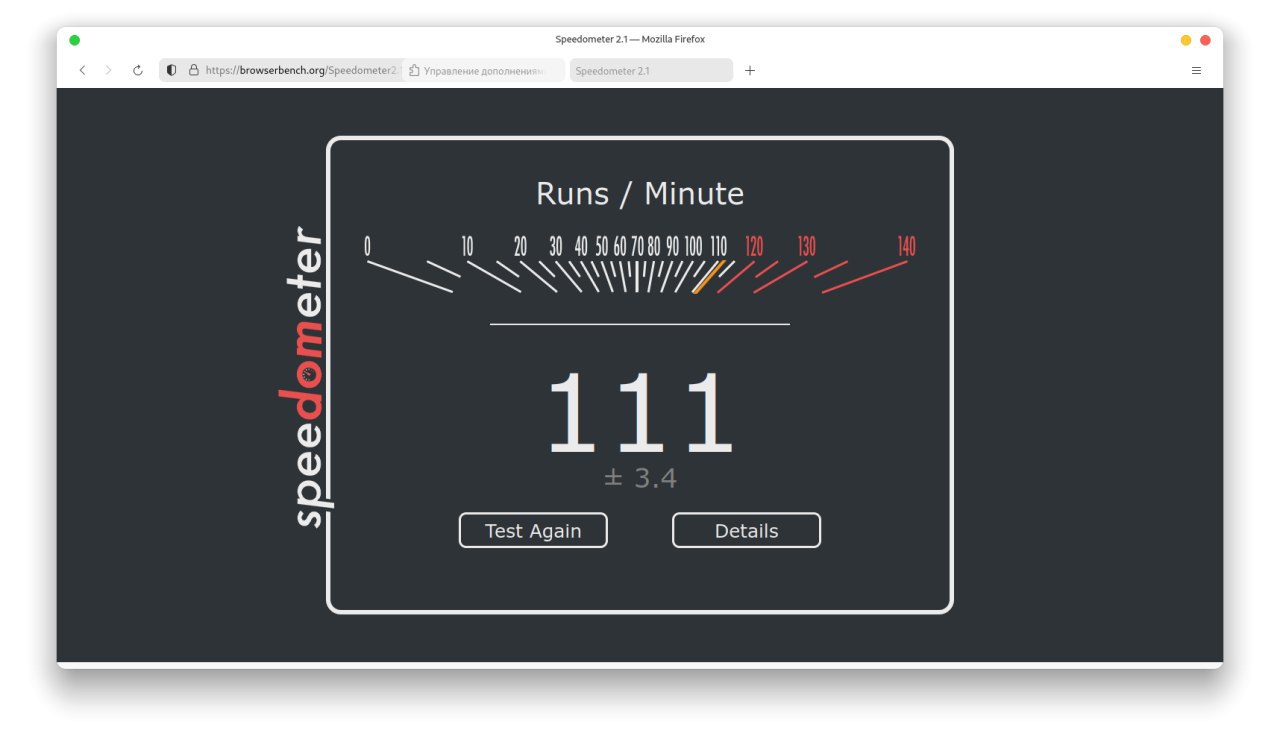Click the Runs / Minute heading
The width and height of the screenshot is (1280, 733).
pos(640,193)
